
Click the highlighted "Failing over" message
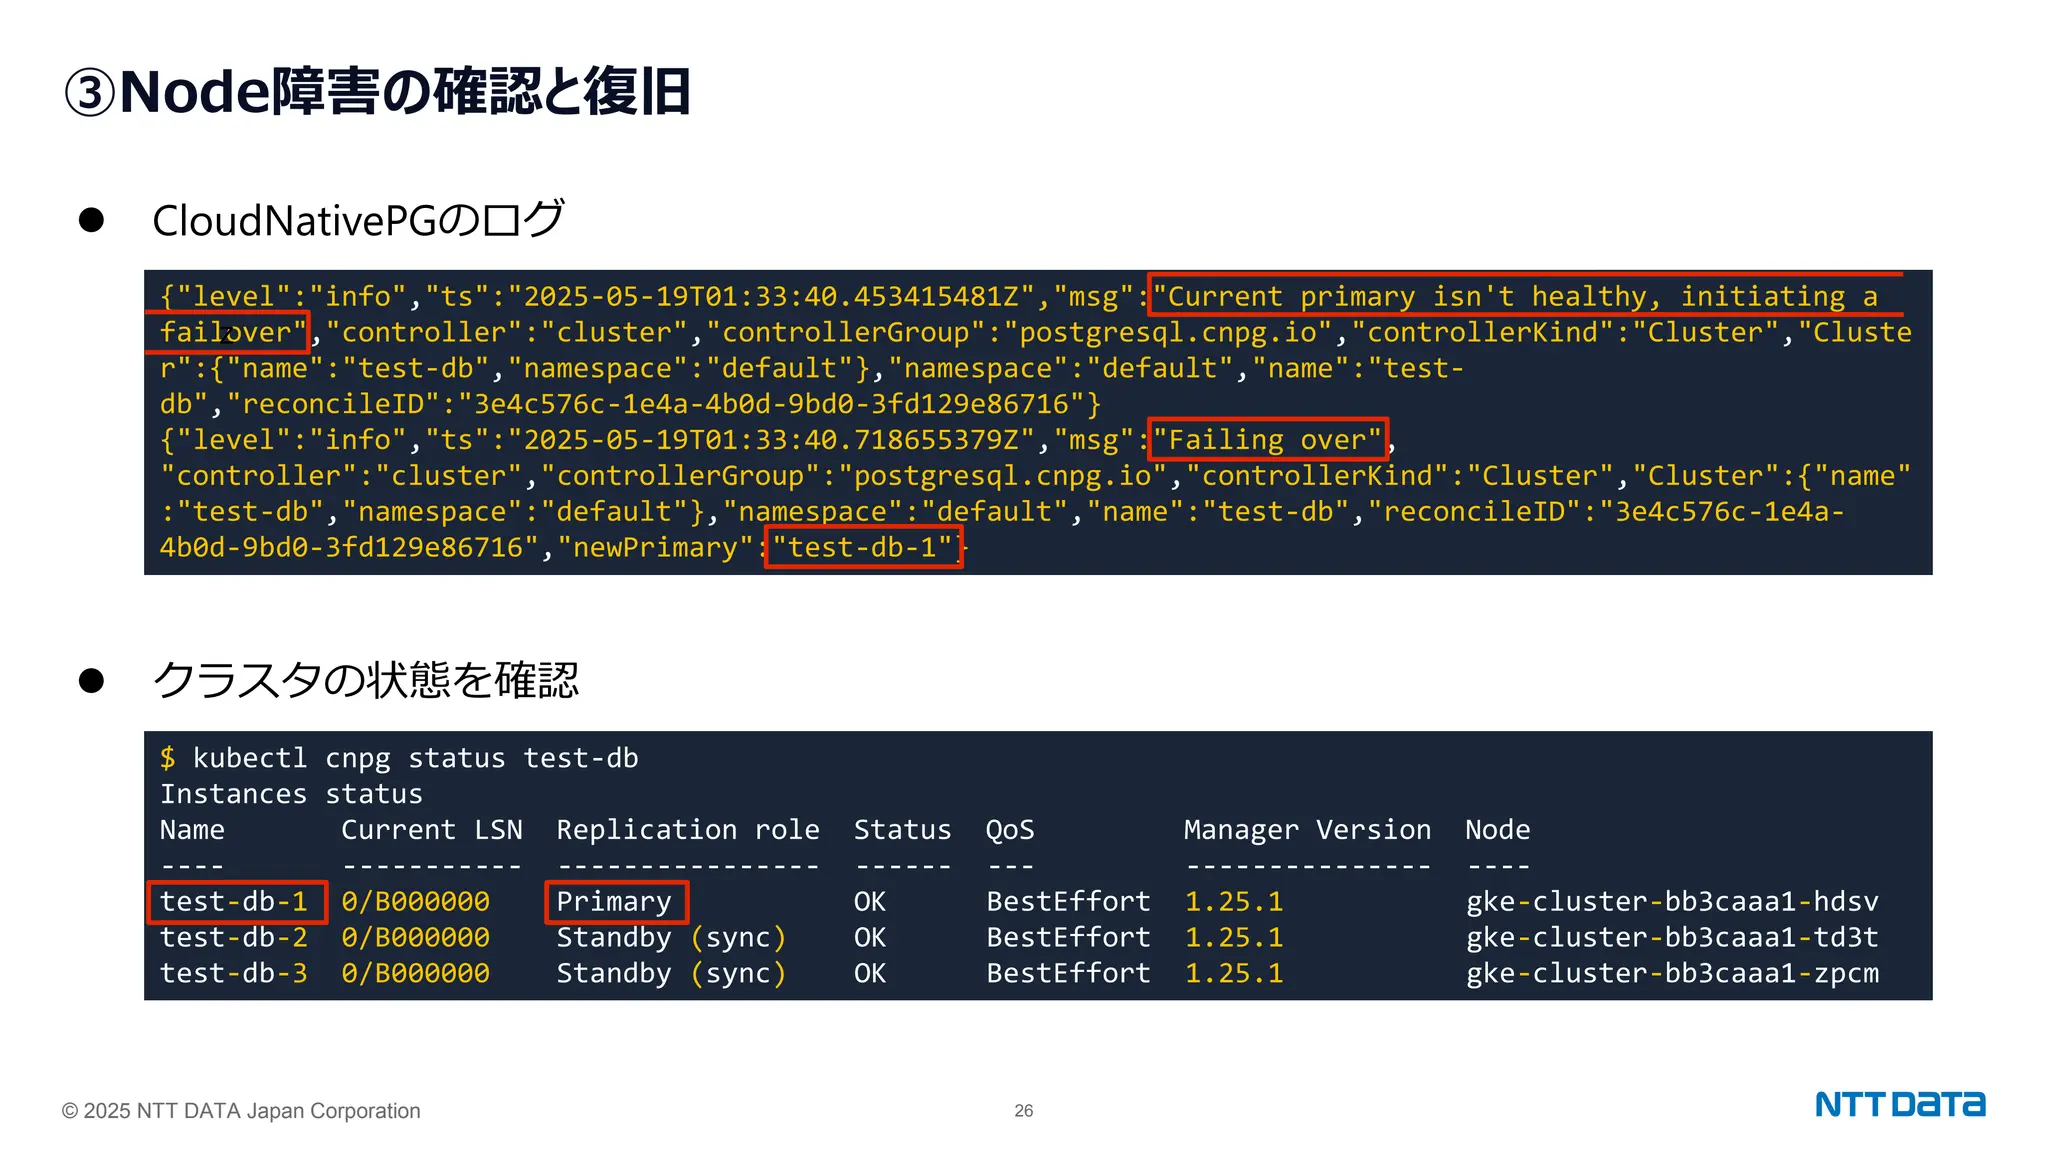pyautogui.click(x=1267, y=440)
